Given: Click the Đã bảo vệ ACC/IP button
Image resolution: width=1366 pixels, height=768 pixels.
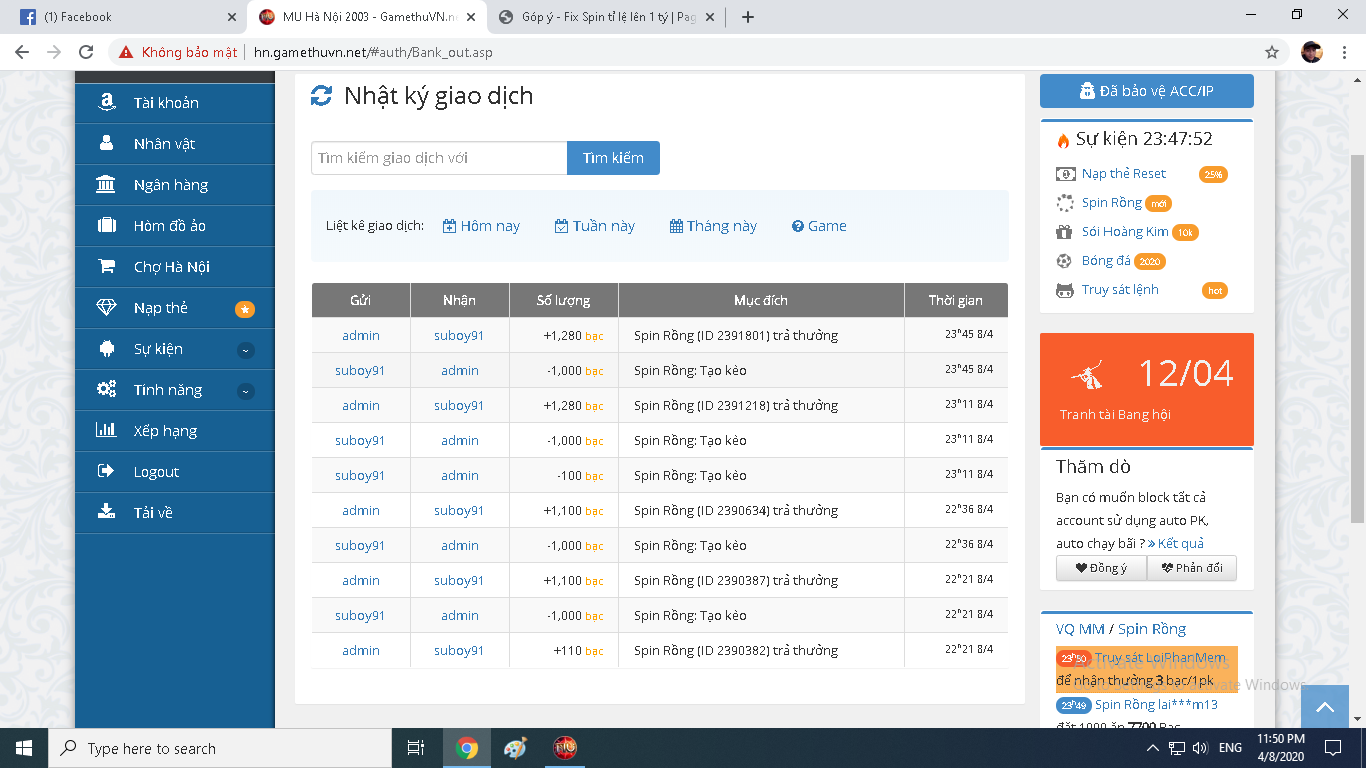Looking at the screenshot, I should click(x=1146, y=91).
